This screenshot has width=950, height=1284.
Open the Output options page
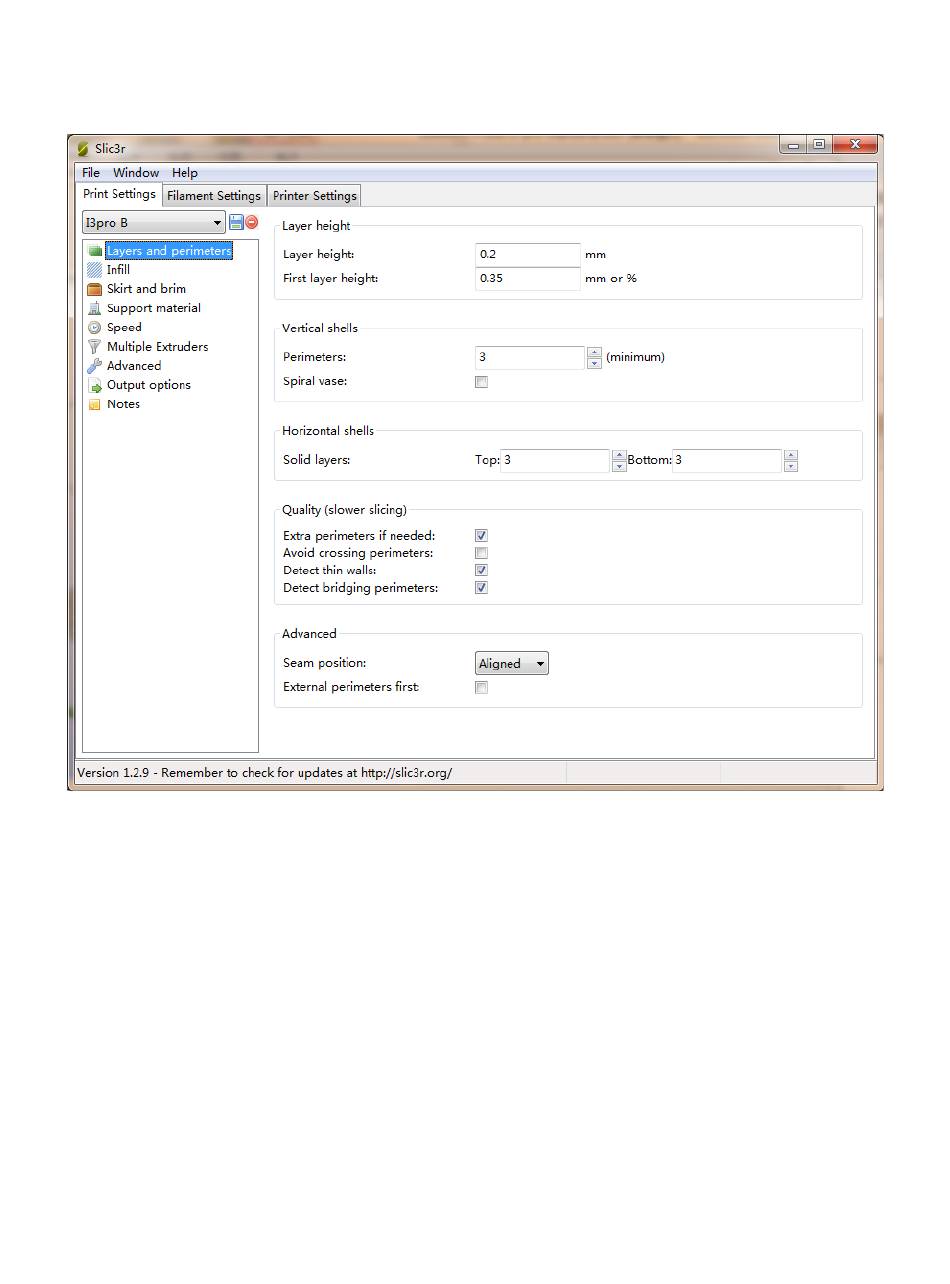tap(149, 385)
